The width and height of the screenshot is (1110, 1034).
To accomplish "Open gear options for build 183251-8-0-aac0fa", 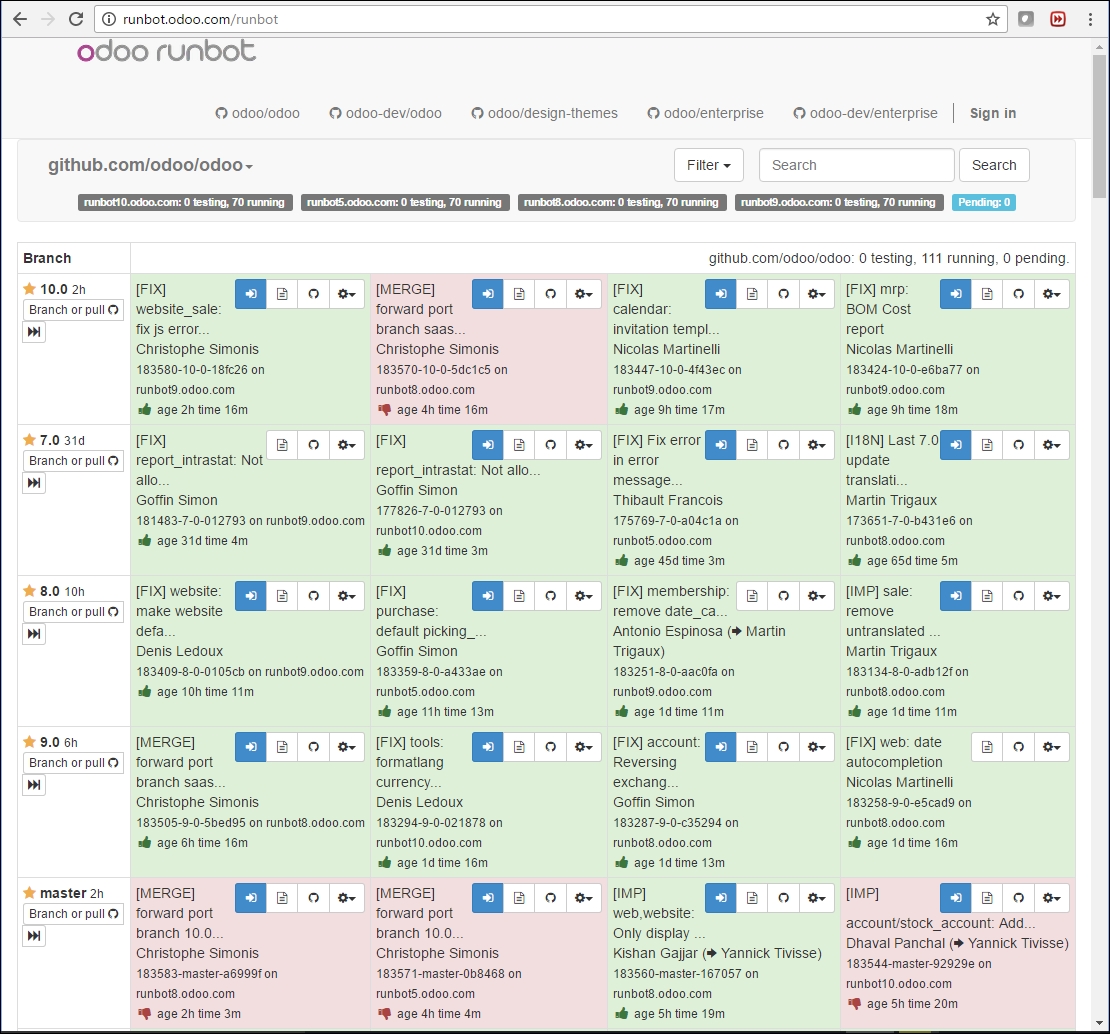I will [x=816, y=596].
